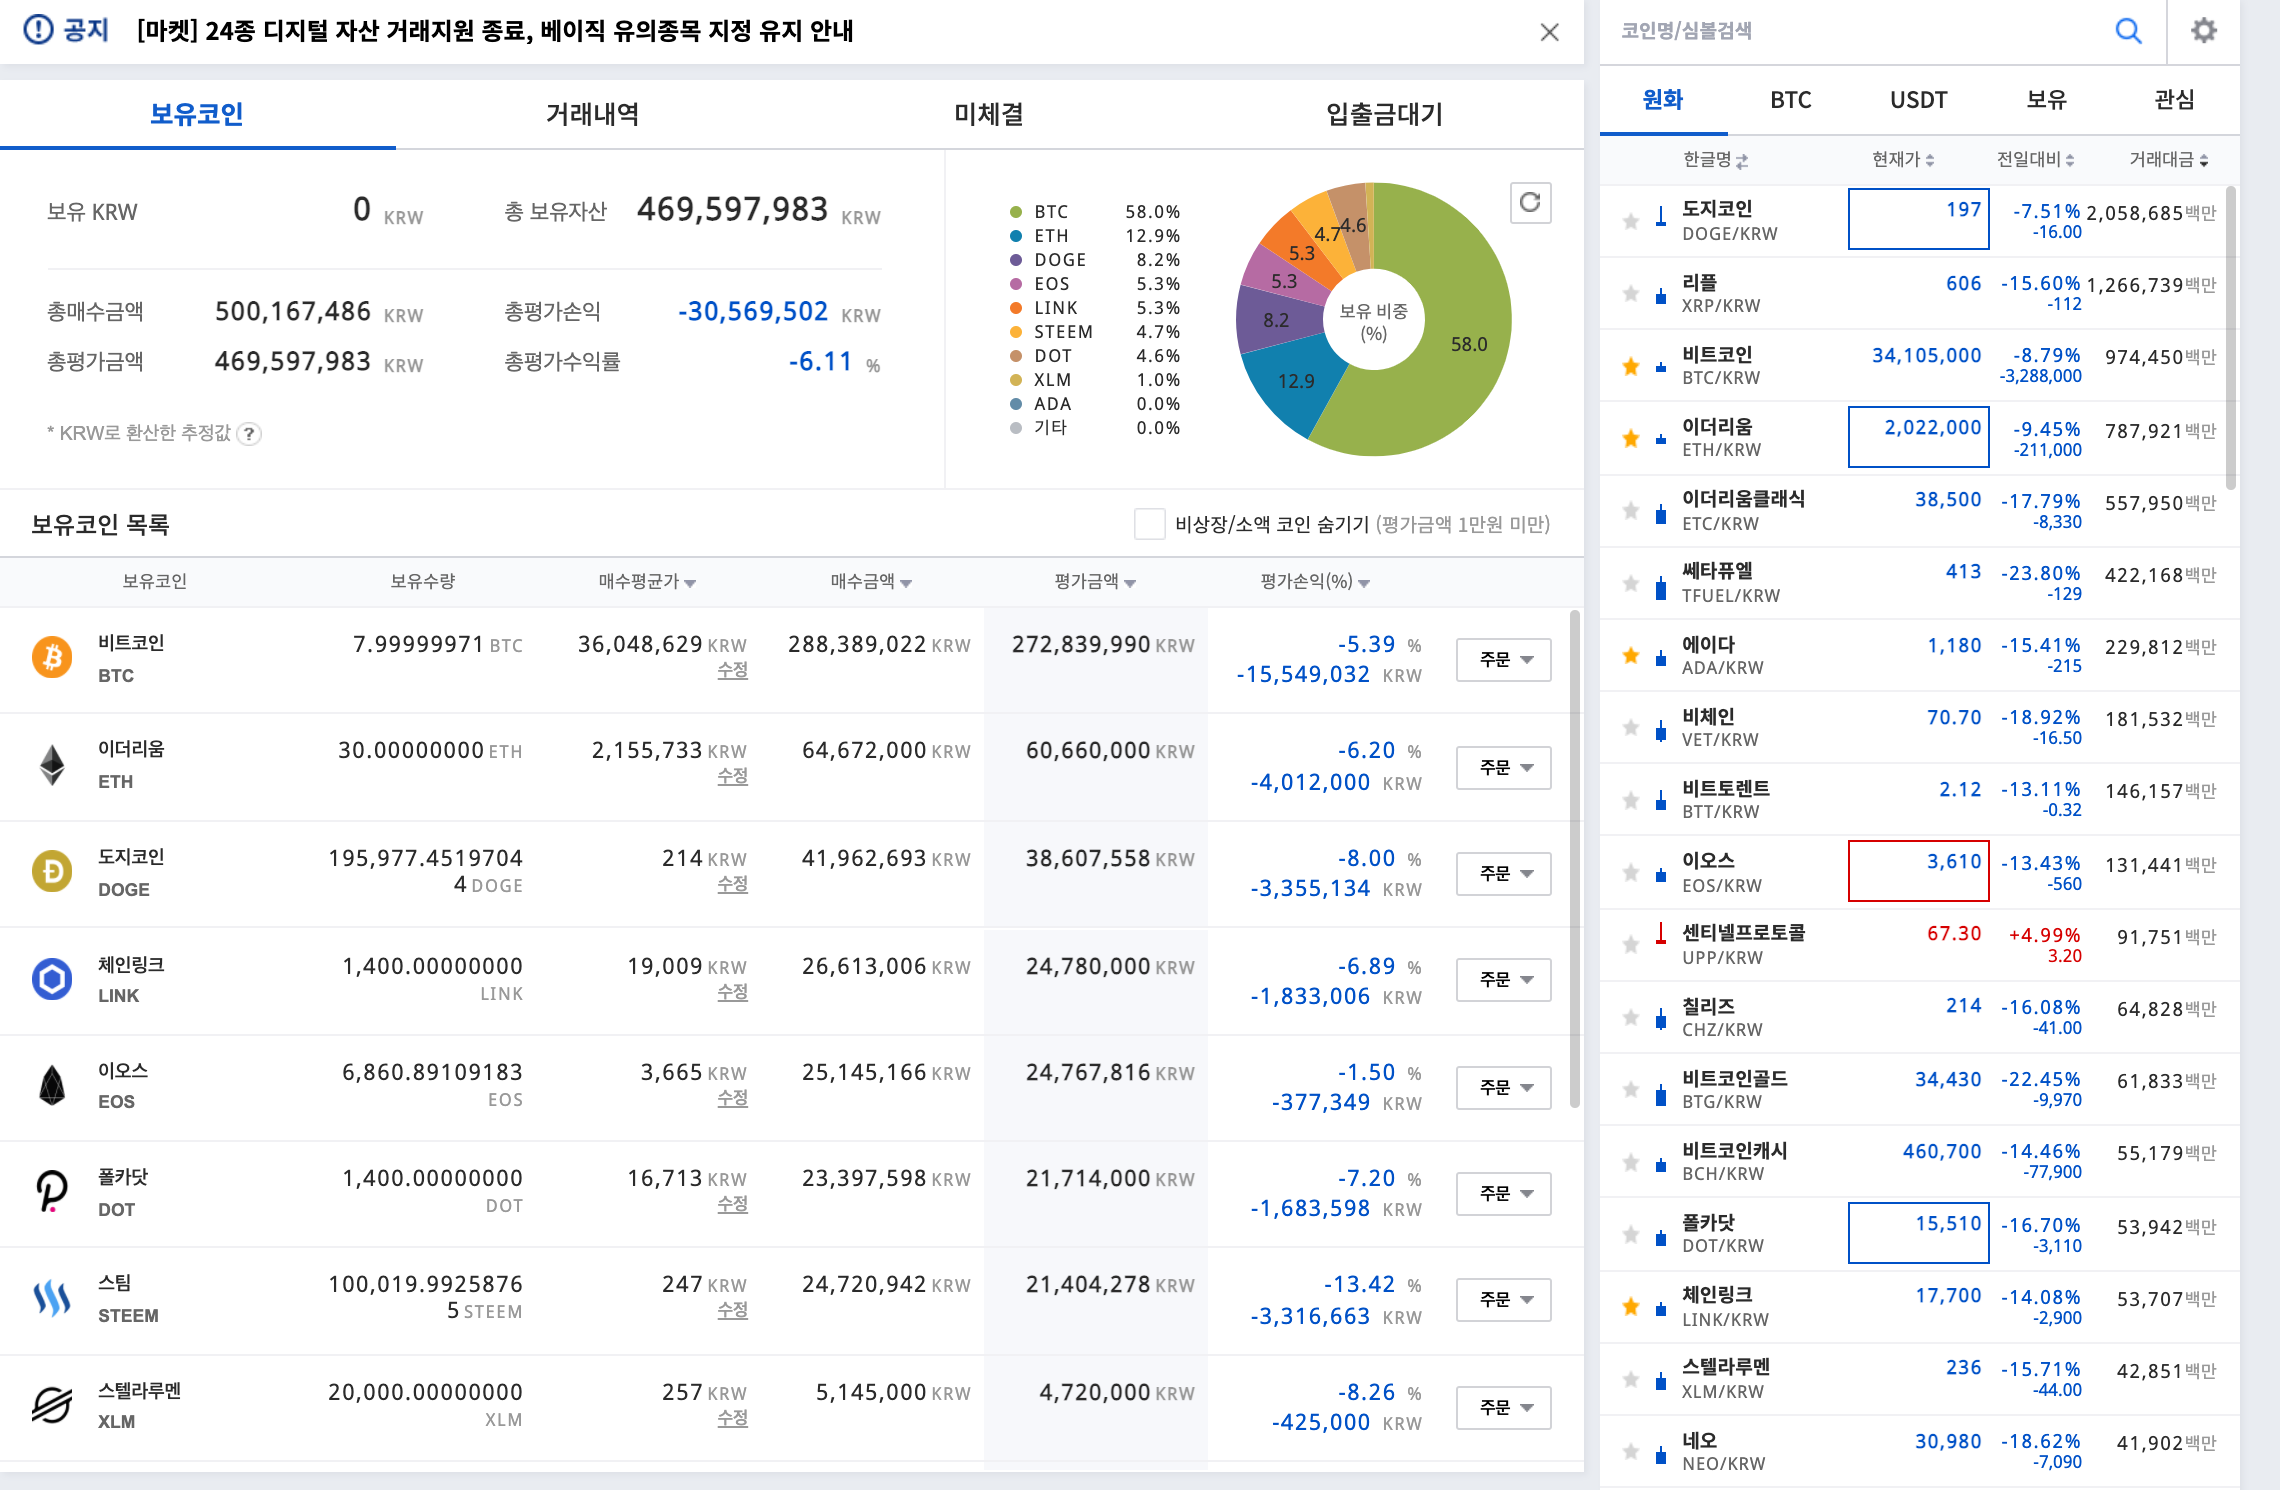The image size is (2280, 1490).
Task: Sort holdings by 평가손익(%) column
Action: (1313, 582)
